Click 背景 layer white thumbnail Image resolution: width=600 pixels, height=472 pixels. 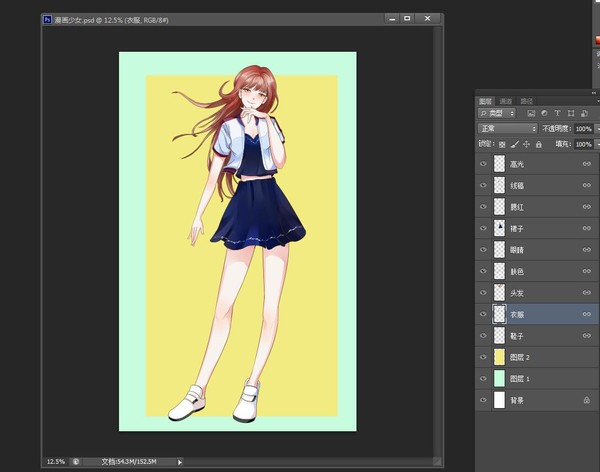click(499, 400)
